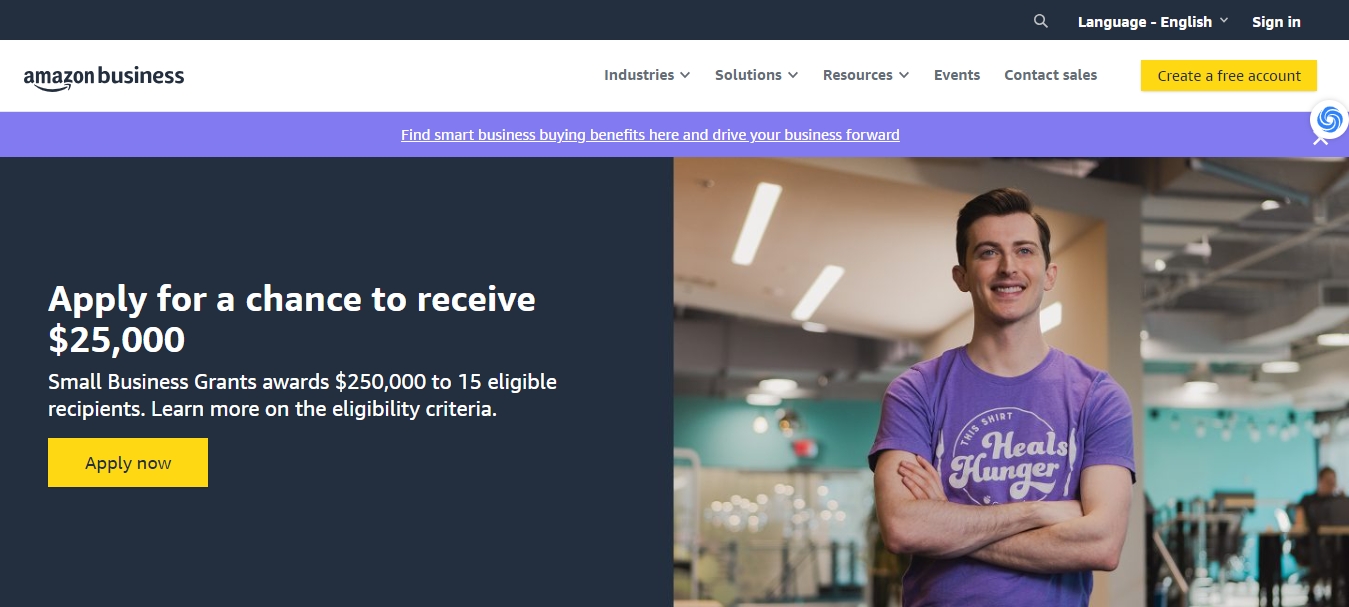This screenshot has width=1349, height=607.
Task: Select Contact sales in navigation
Action: (1050, 75)
